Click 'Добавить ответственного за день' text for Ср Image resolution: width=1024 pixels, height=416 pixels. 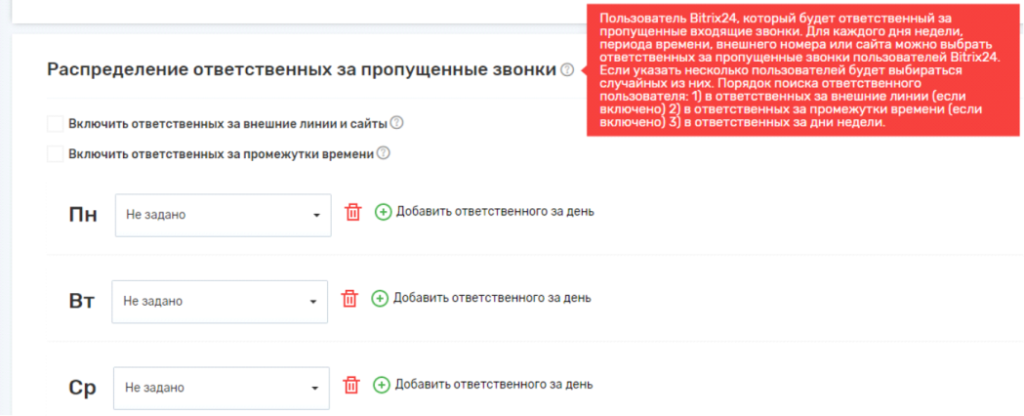point(495,385)
